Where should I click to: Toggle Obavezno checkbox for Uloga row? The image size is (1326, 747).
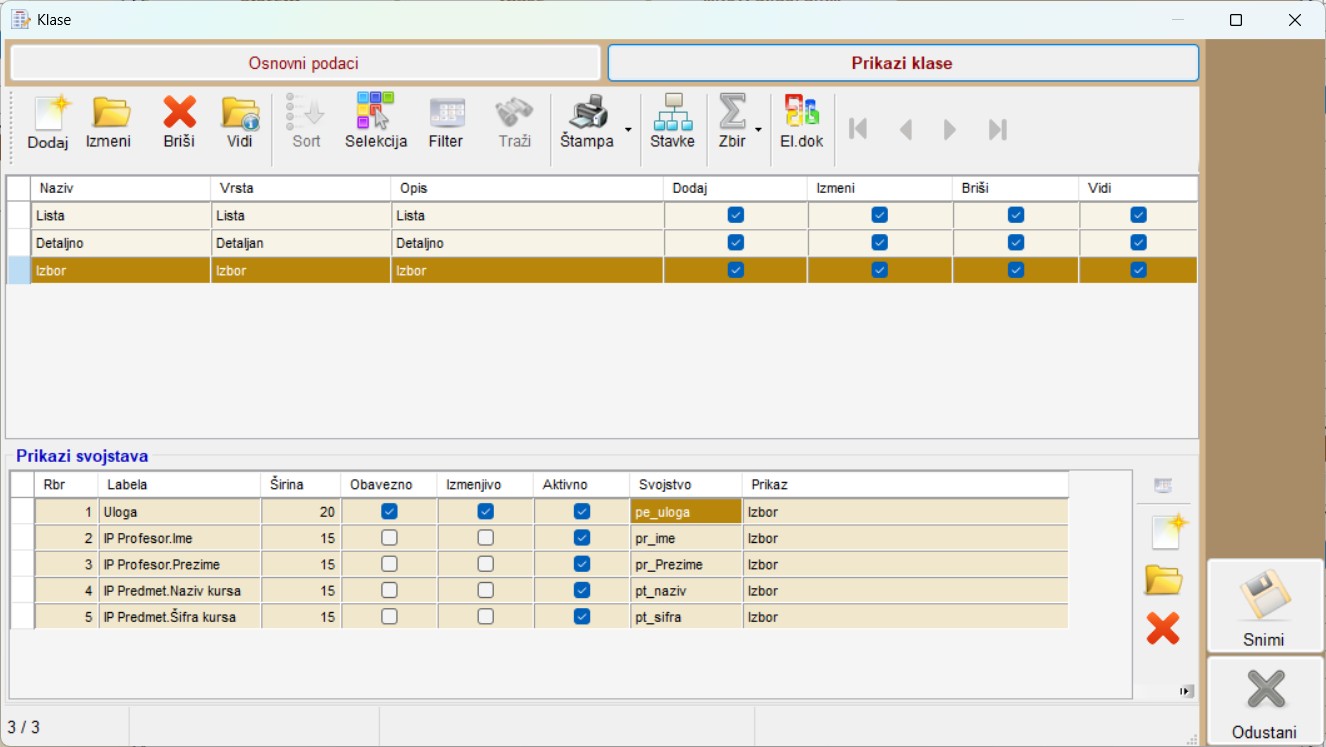390,511
